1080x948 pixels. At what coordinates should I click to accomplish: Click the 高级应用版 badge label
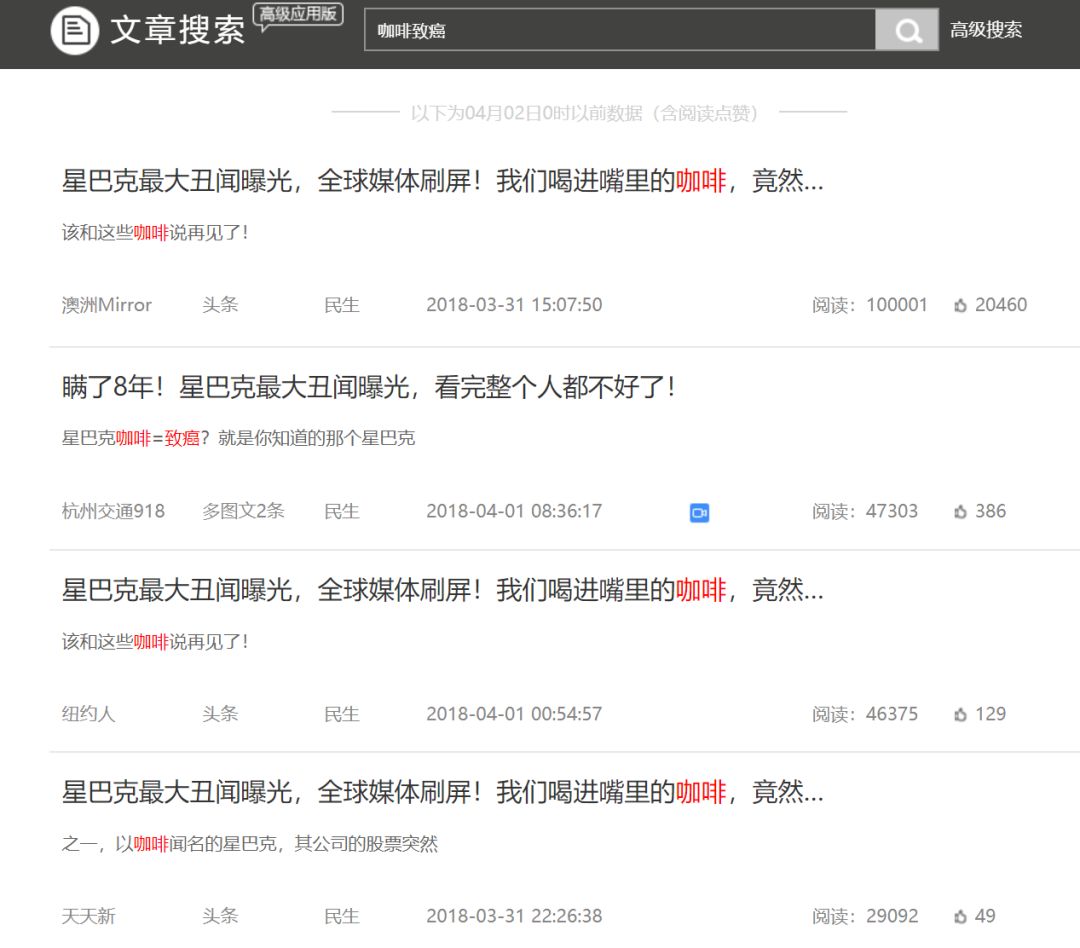point(300,15)
